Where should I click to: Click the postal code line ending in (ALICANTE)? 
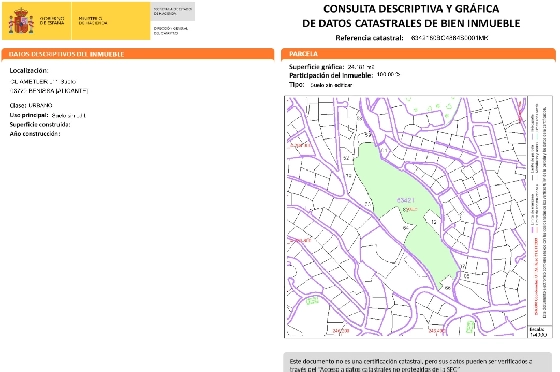pyautogui.click(x=49, y=91)
